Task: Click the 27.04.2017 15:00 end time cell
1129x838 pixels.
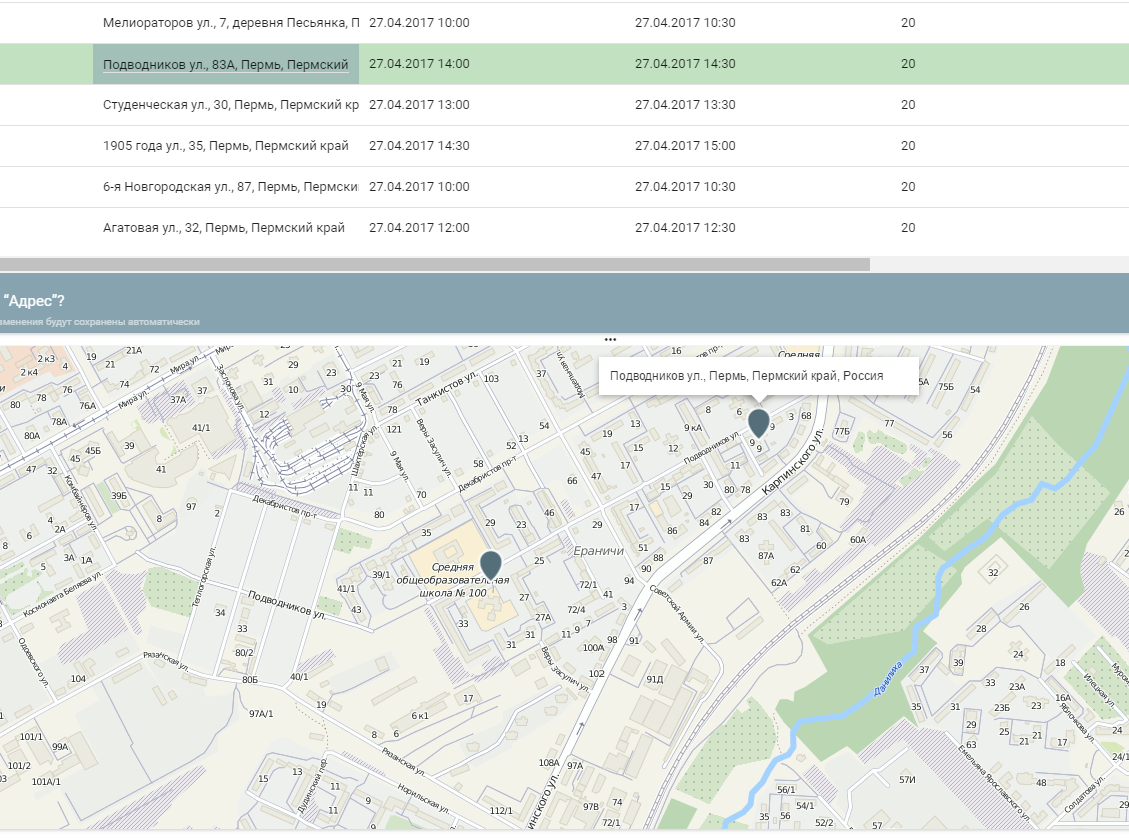Action: 685,146
